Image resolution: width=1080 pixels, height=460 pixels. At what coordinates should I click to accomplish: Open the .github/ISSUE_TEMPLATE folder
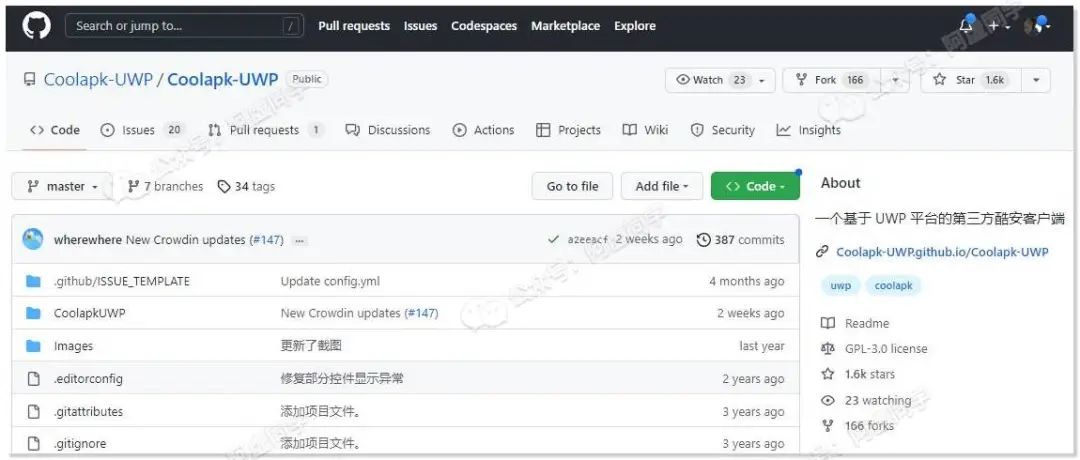(122, 282)
